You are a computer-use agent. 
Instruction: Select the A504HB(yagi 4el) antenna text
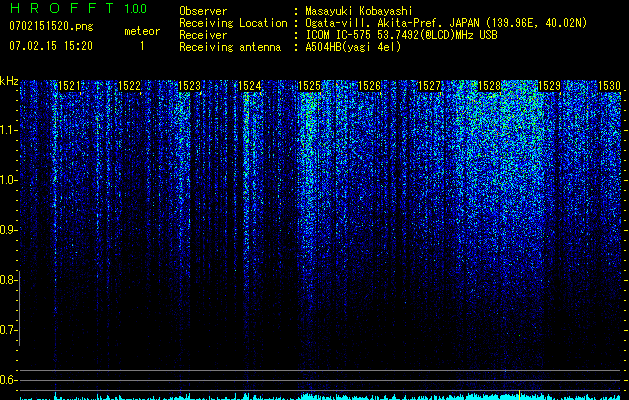[353, 47]
